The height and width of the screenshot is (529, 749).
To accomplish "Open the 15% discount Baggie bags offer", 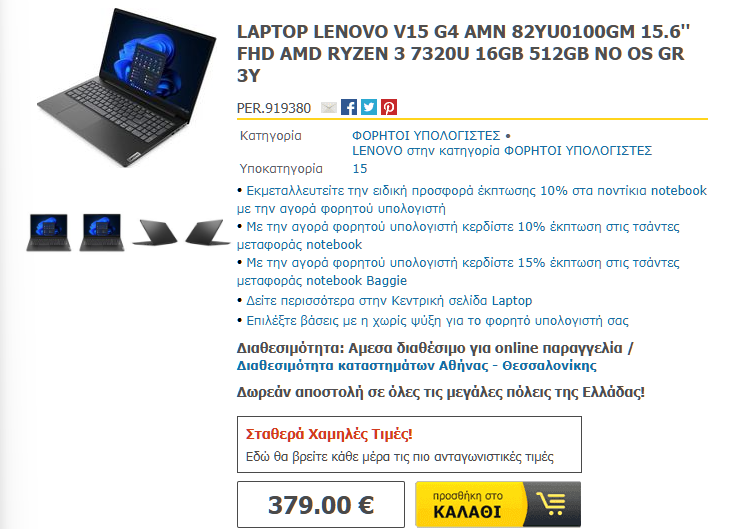I will [x=459, y=271].
